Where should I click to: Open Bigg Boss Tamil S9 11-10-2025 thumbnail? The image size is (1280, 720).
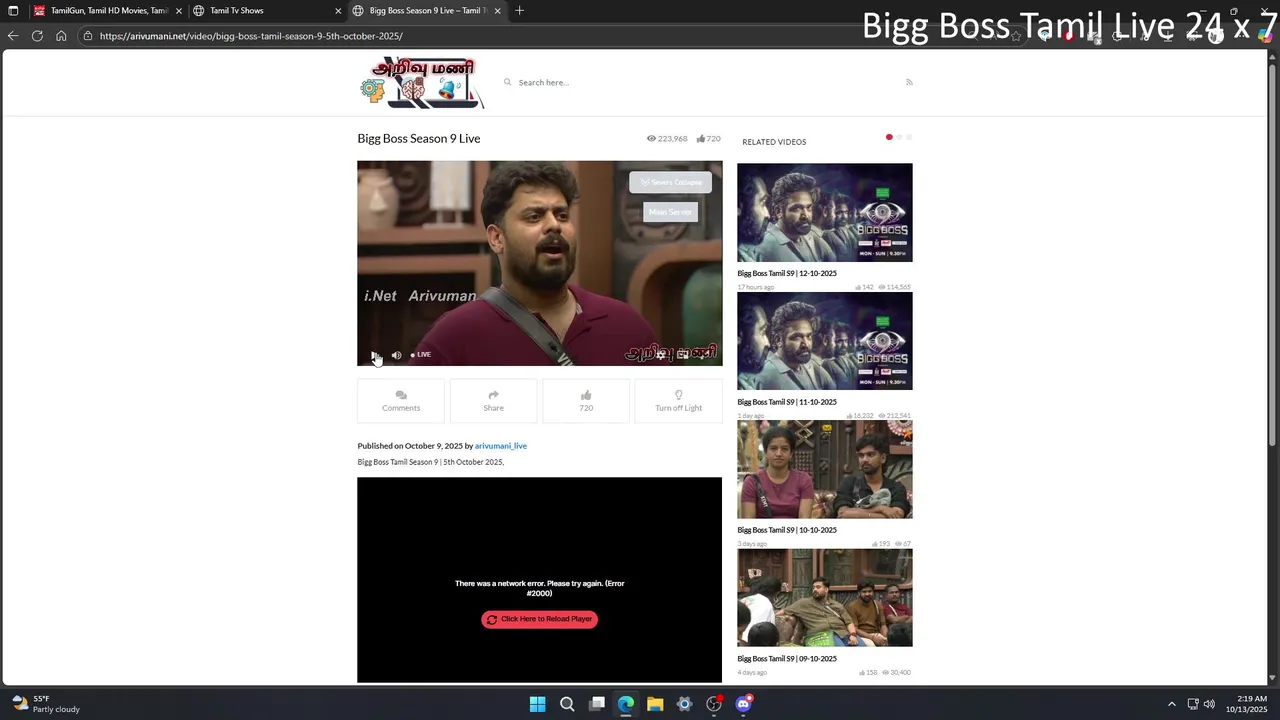pos(825,341)
